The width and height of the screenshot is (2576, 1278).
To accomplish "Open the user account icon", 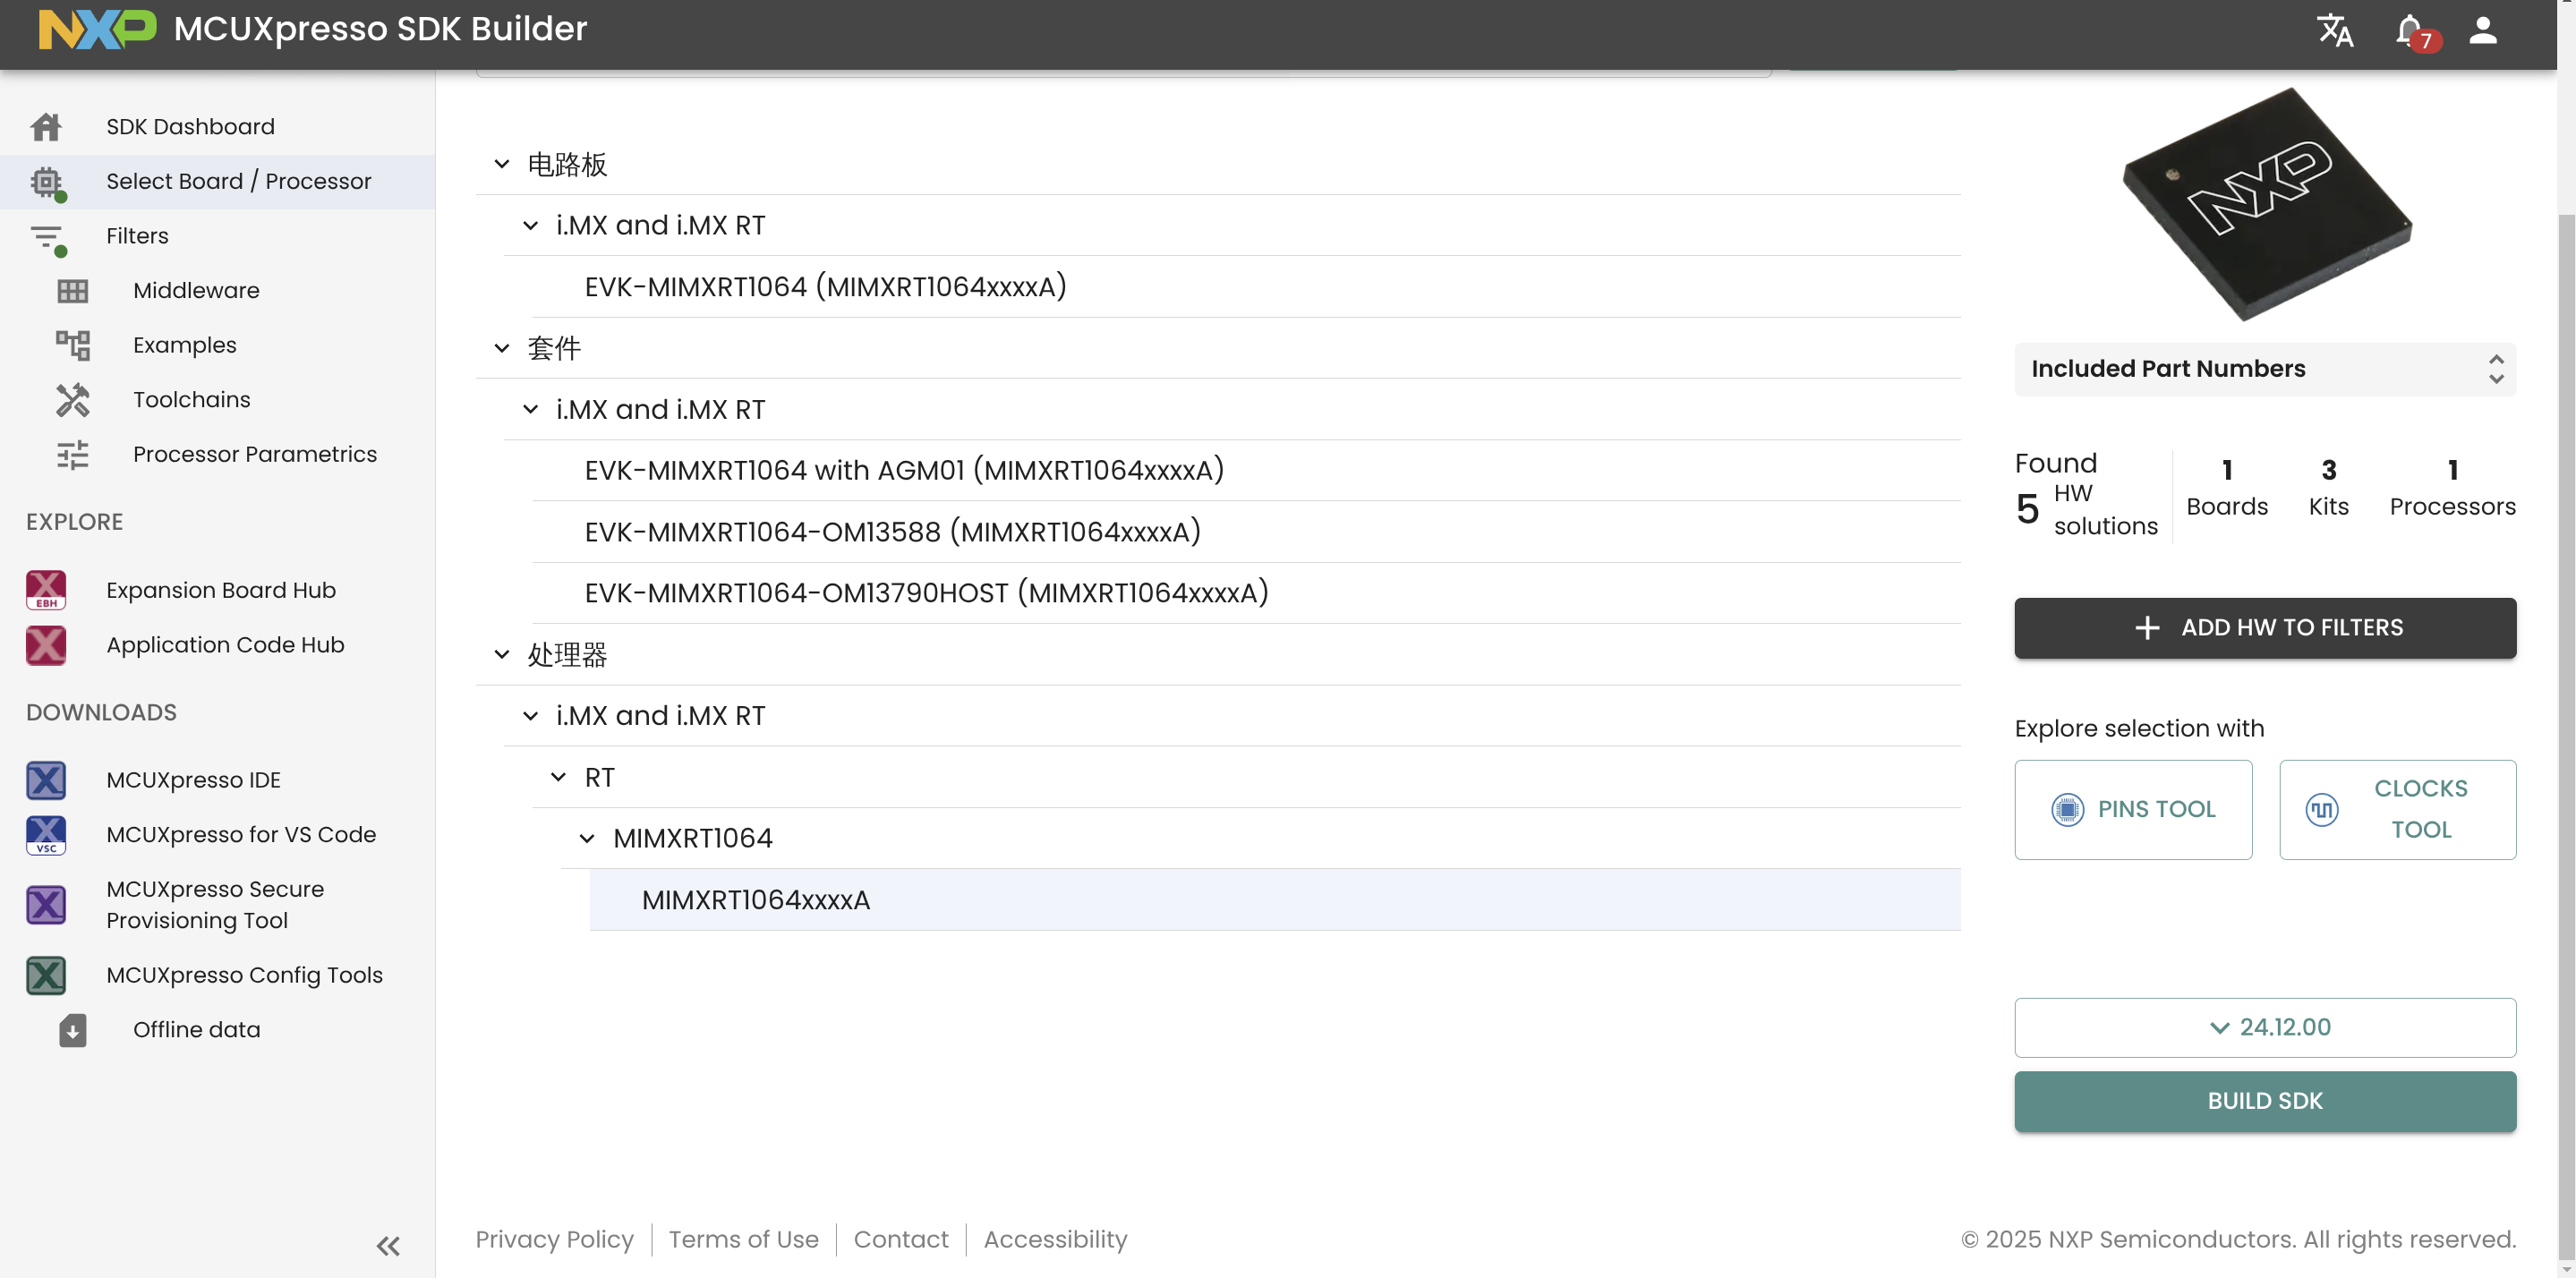I will coord(2483,30).
